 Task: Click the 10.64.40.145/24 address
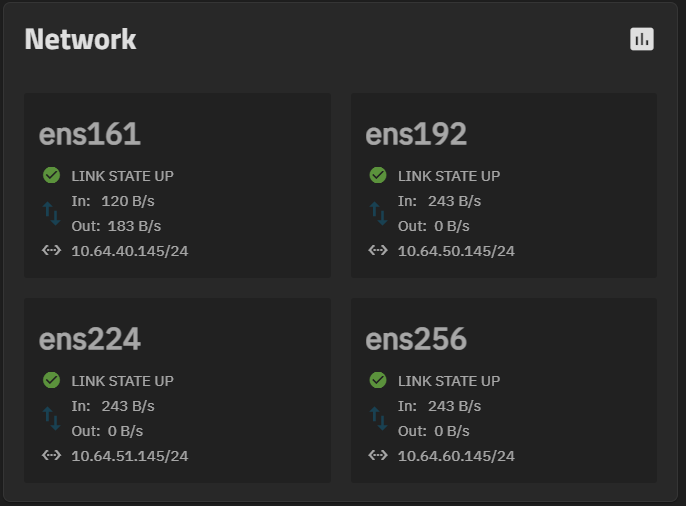point(130,251)
